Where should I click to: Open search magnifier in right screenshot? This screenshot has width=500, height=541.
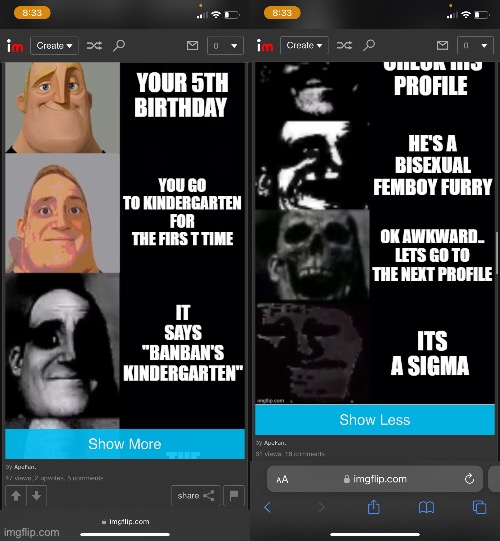[369, 45]
